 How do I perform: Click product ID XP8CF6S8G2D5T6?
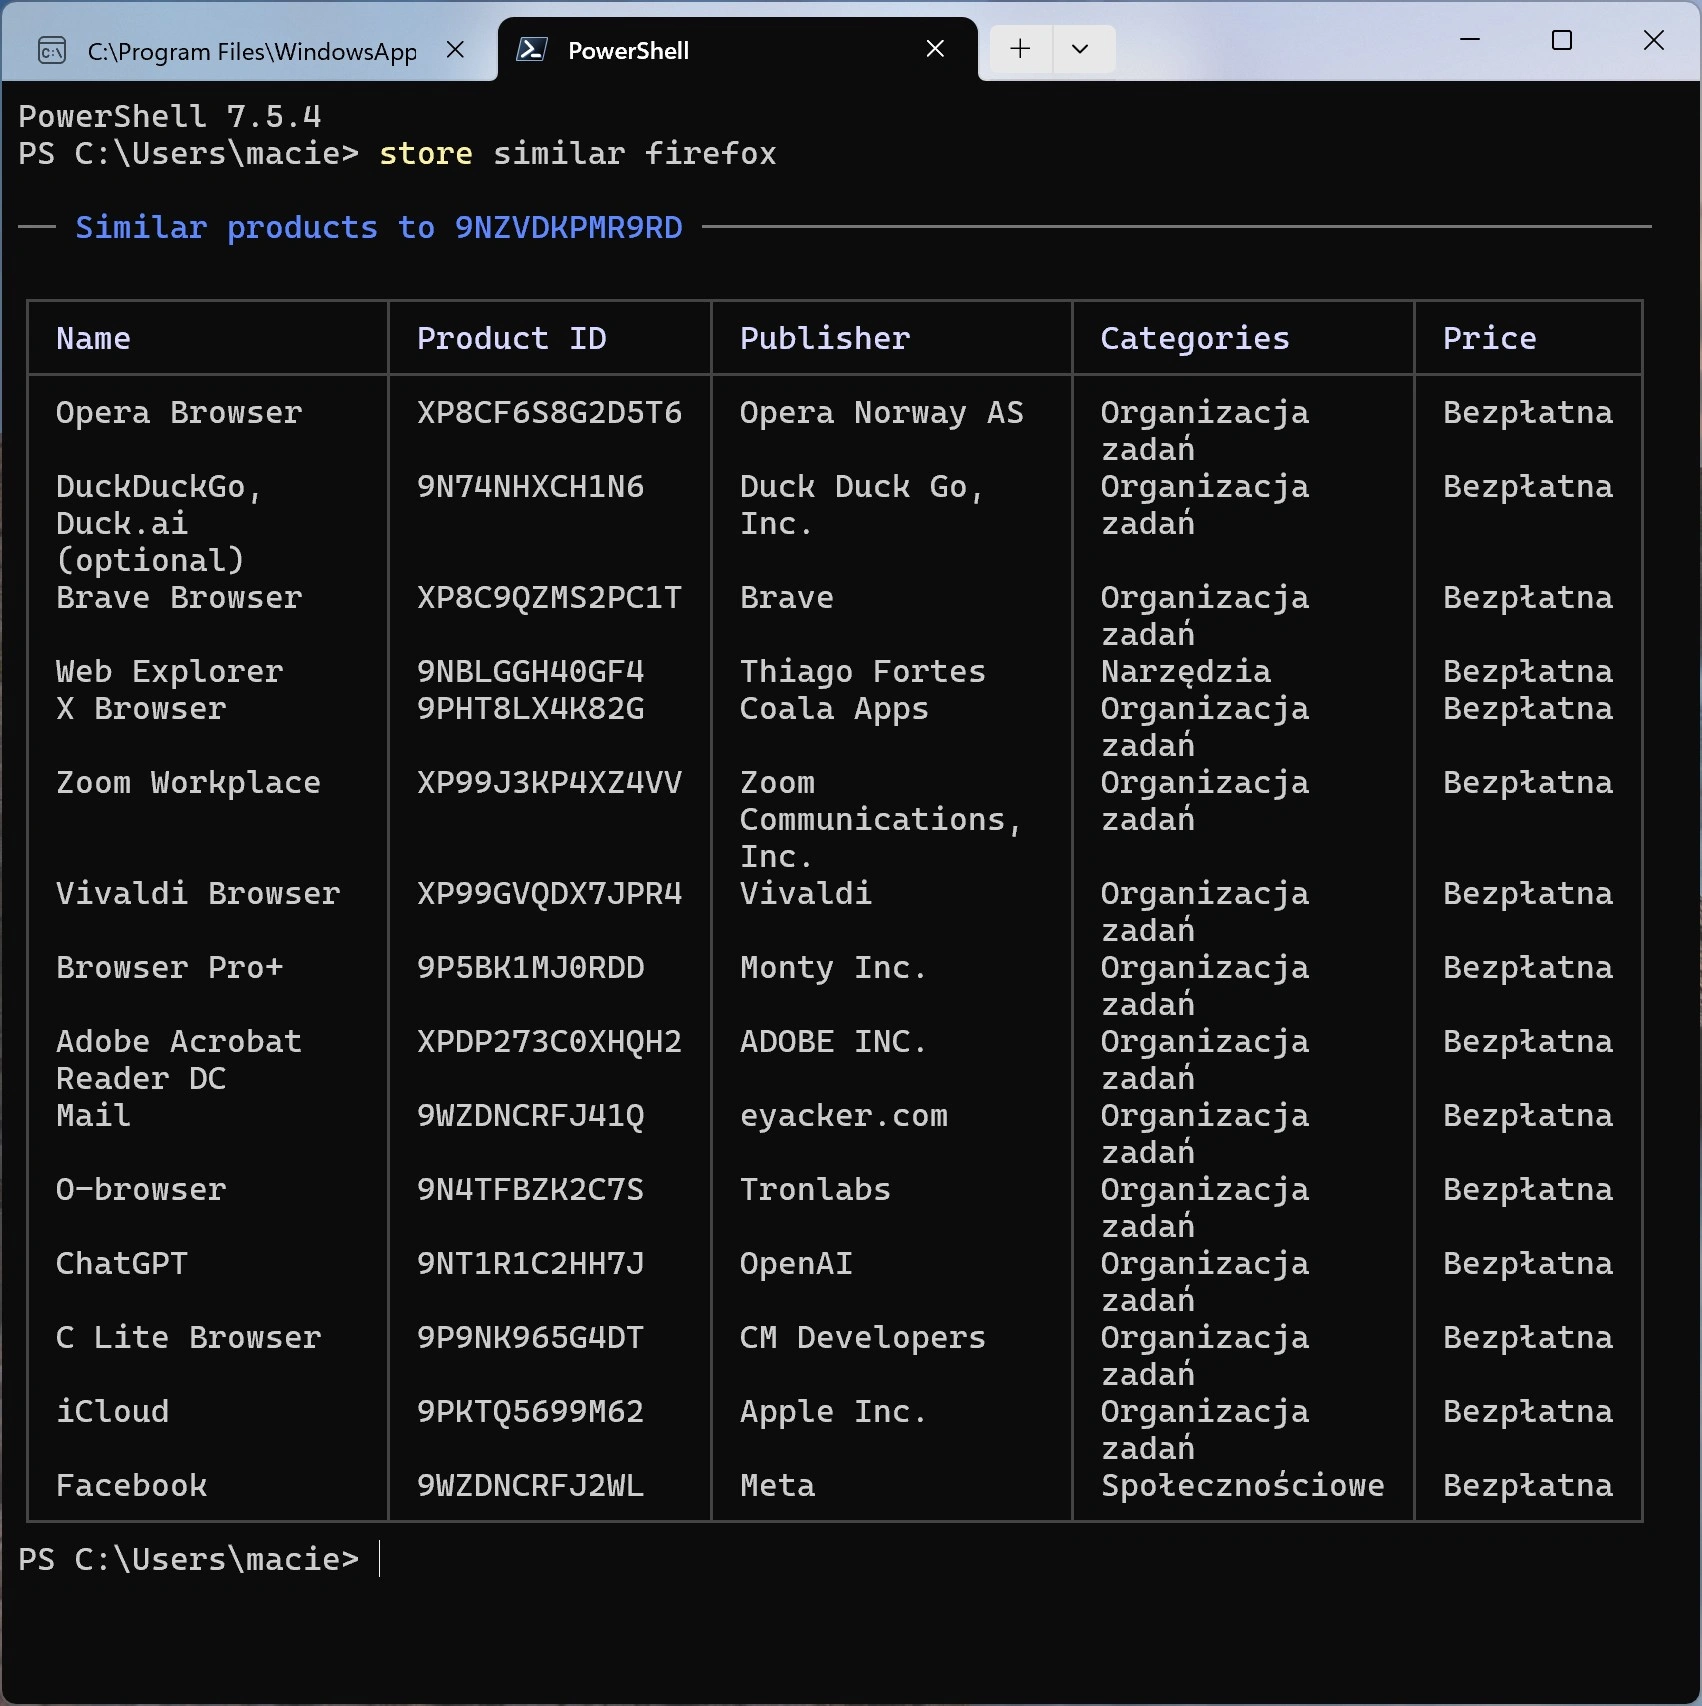[x=548, y=412]
